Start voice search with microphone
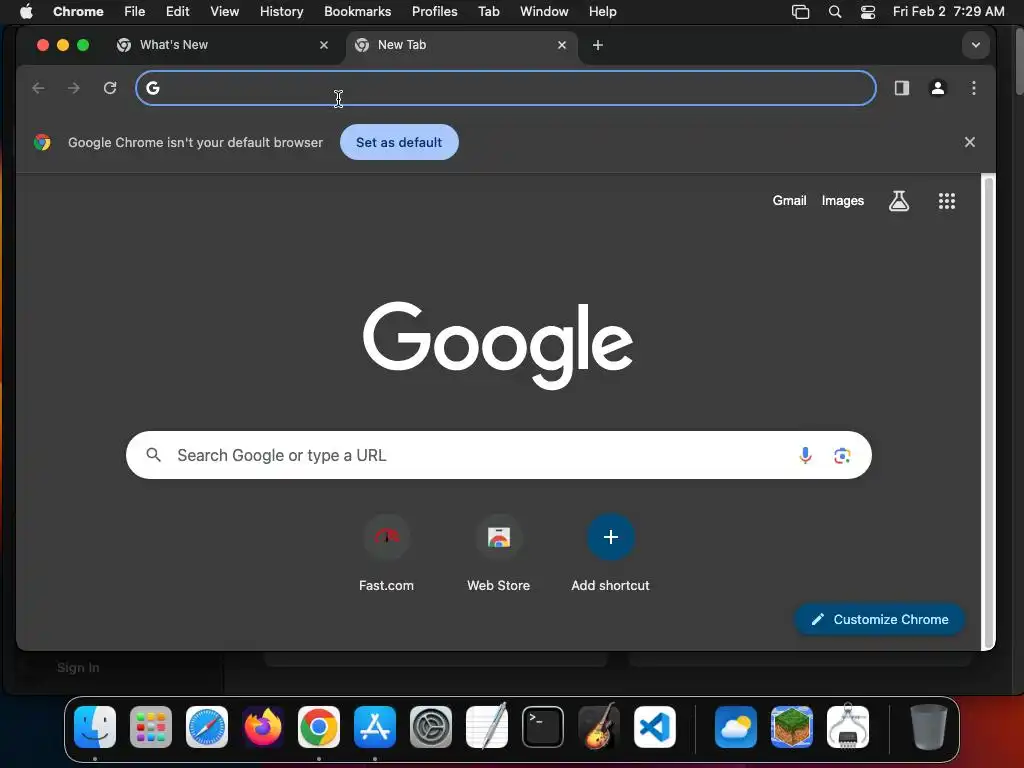 pyautogui.click(x=805, y=455)
